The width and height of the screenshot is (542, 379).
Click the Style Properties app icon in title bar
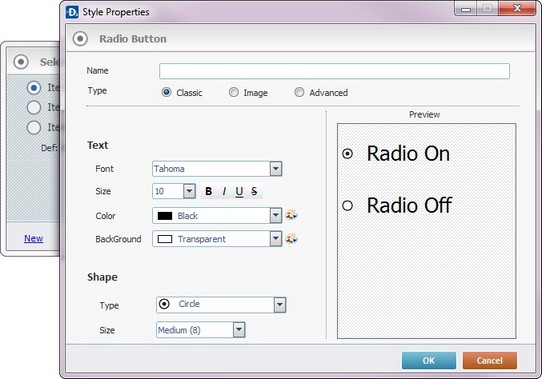[72, 12]
